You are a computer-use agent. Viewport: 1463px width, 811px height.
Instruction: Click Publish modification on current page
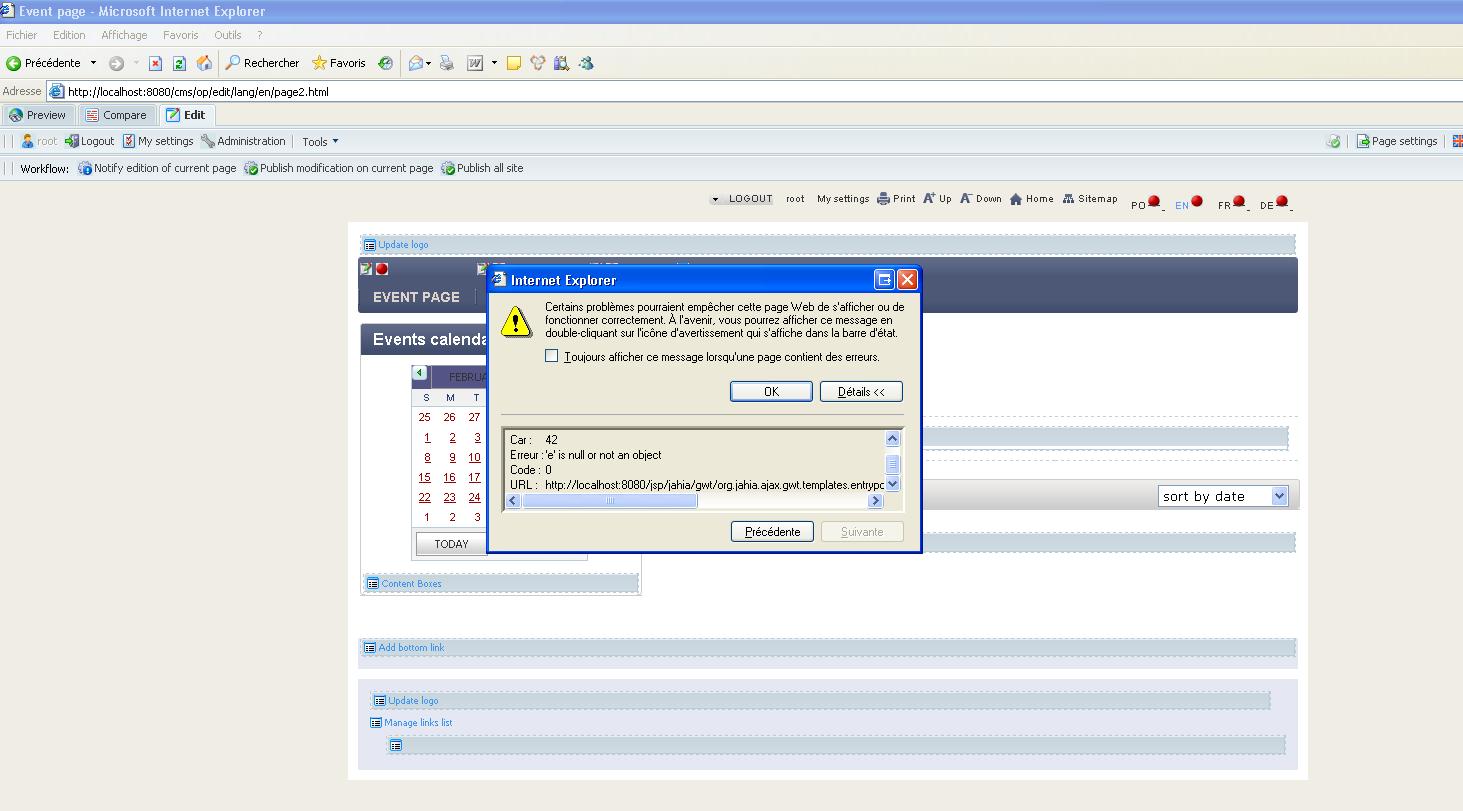(339, 168)
